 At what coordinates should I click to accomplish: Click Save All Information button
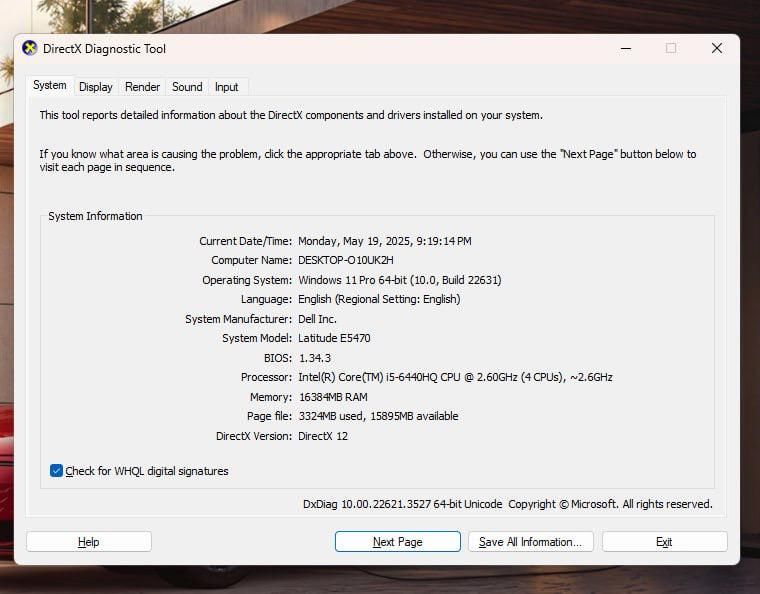(531, 542)
